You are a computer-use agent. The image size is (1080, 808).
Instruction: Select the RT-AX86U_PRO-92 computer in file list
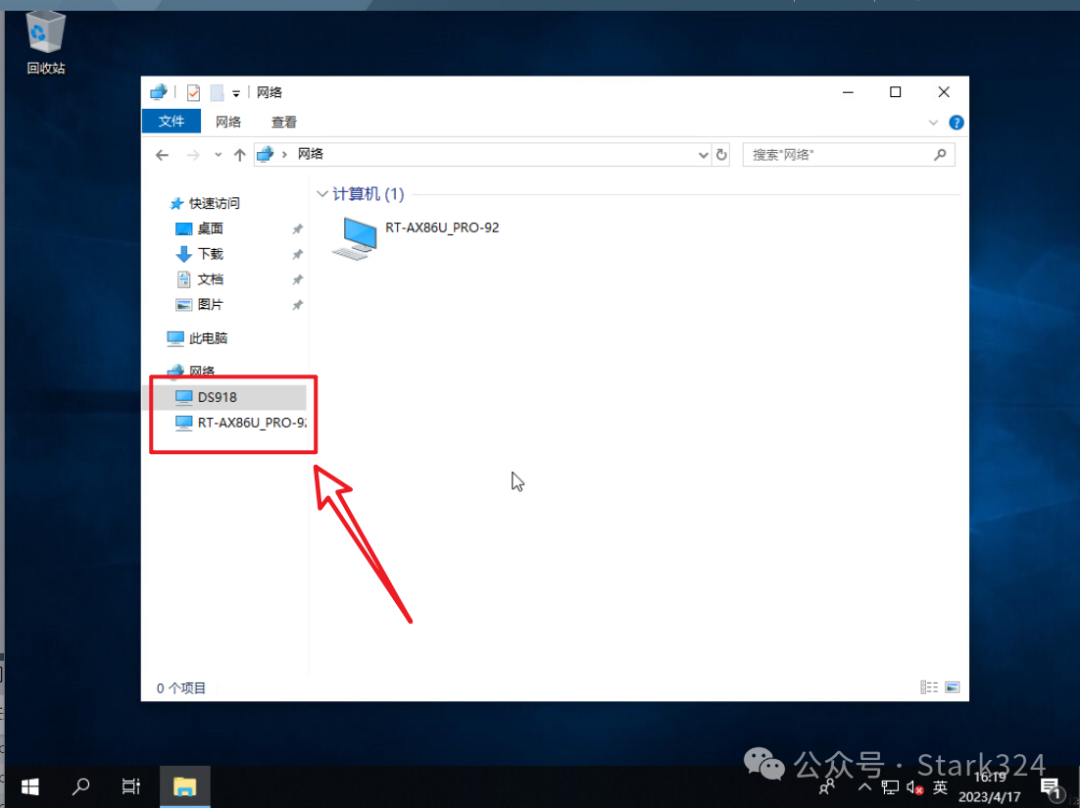416,238
